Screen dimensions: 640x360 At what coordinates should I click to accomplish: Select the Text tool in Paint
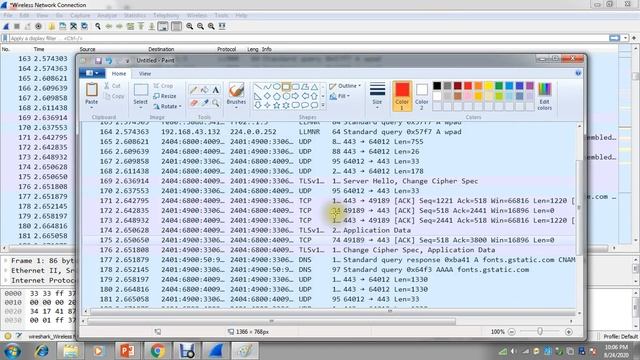tap(216, 90)
